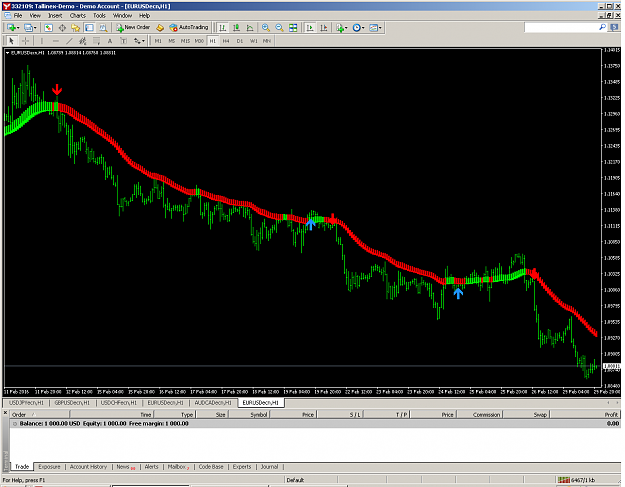Zoom out on the chart

279,27
